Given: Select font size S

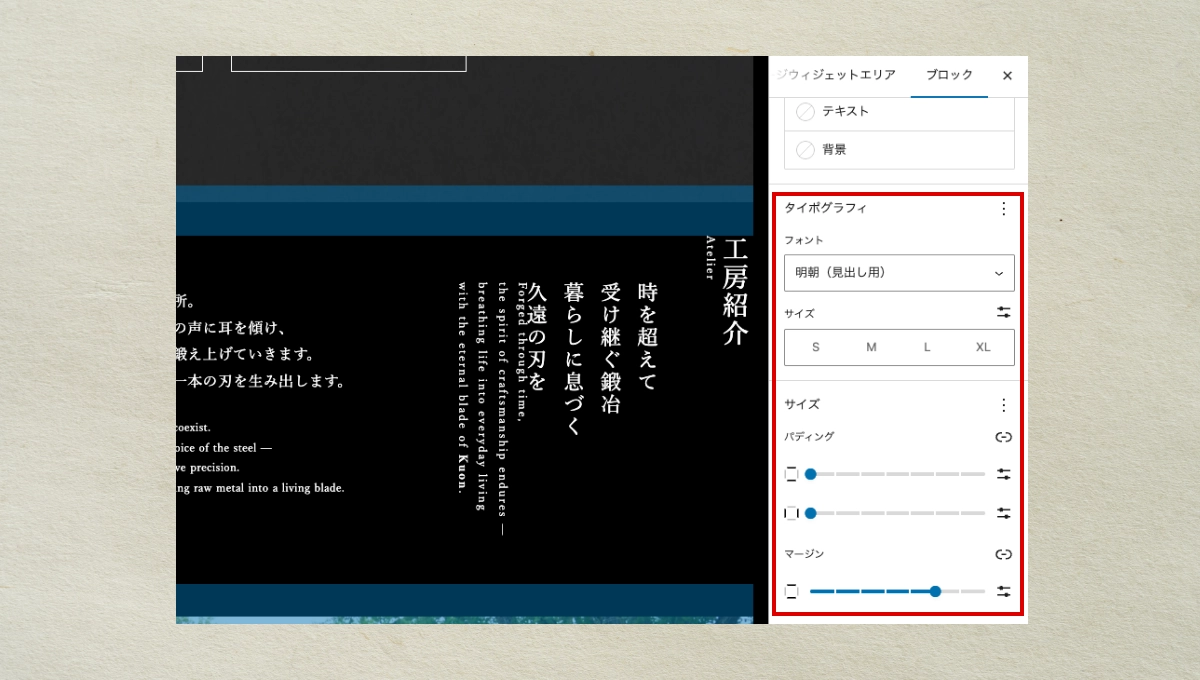Looking at the screenshot, I should [x=816, y=347].
